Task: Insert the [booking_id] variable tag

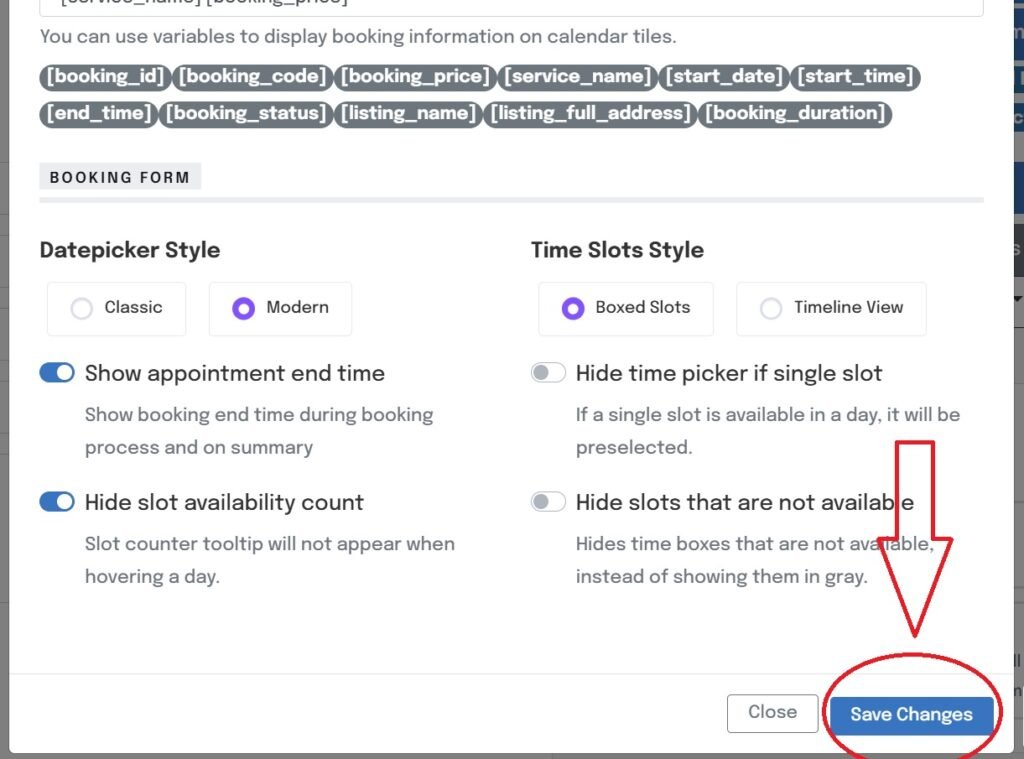Action: tap(105, 77)
